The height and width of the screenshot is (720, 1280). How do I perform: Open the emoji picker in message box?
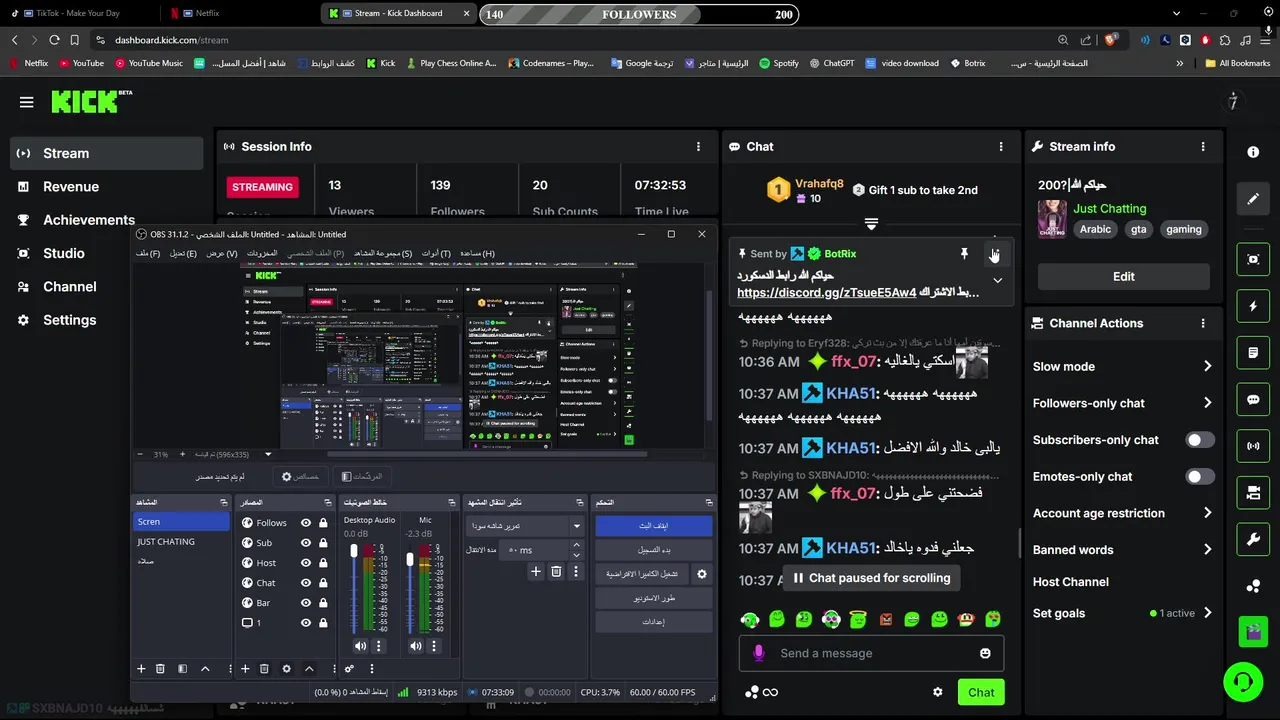985,653
